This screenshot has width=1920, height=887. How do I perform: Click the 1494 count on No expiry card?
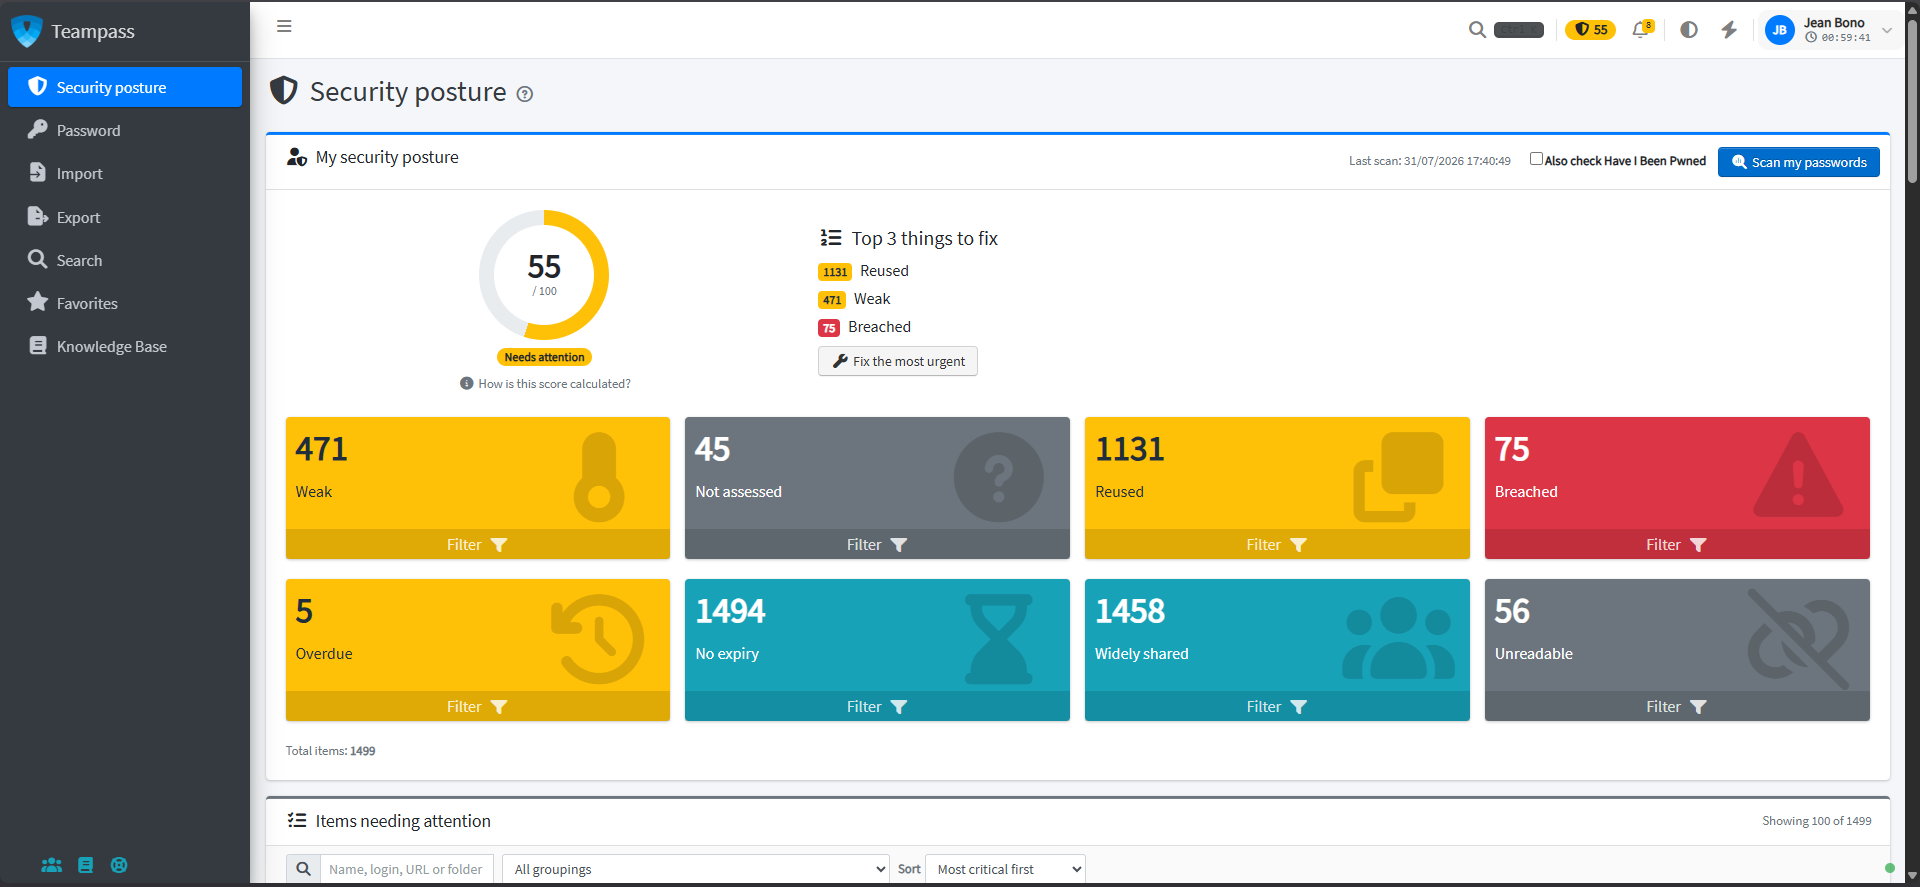(730, 611)
